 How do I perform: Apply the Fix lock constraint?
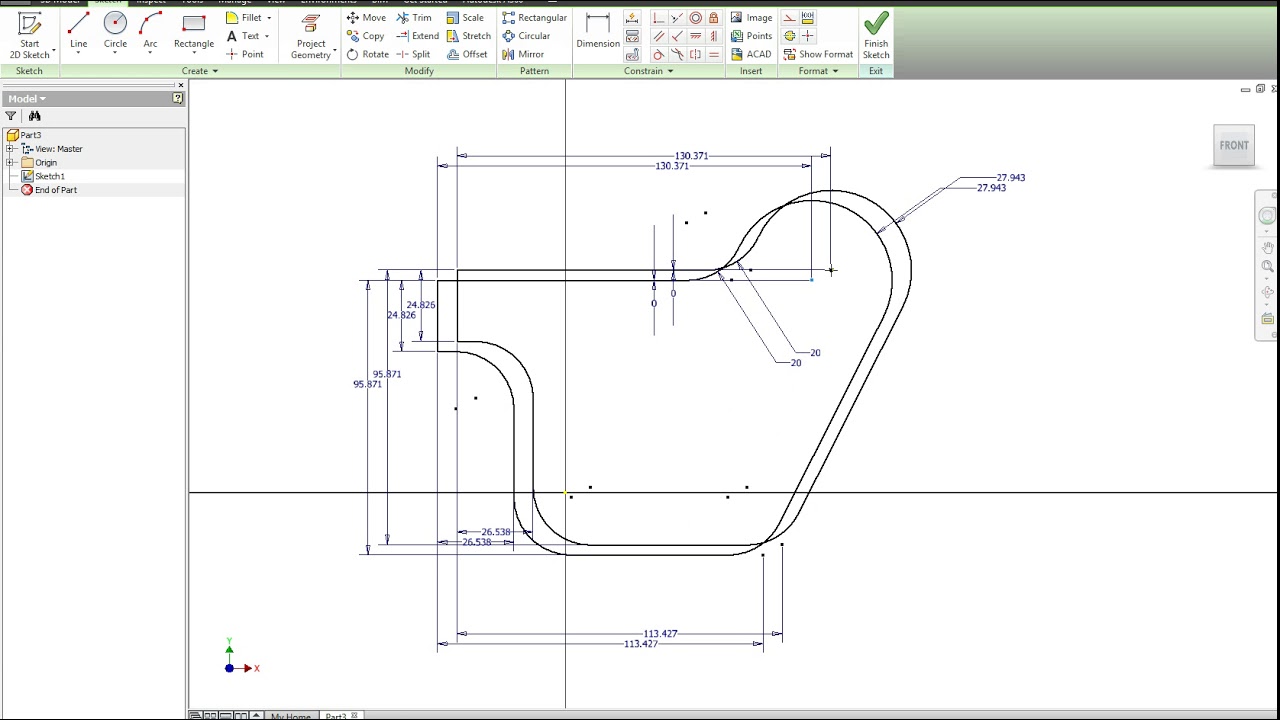point(714,18)
